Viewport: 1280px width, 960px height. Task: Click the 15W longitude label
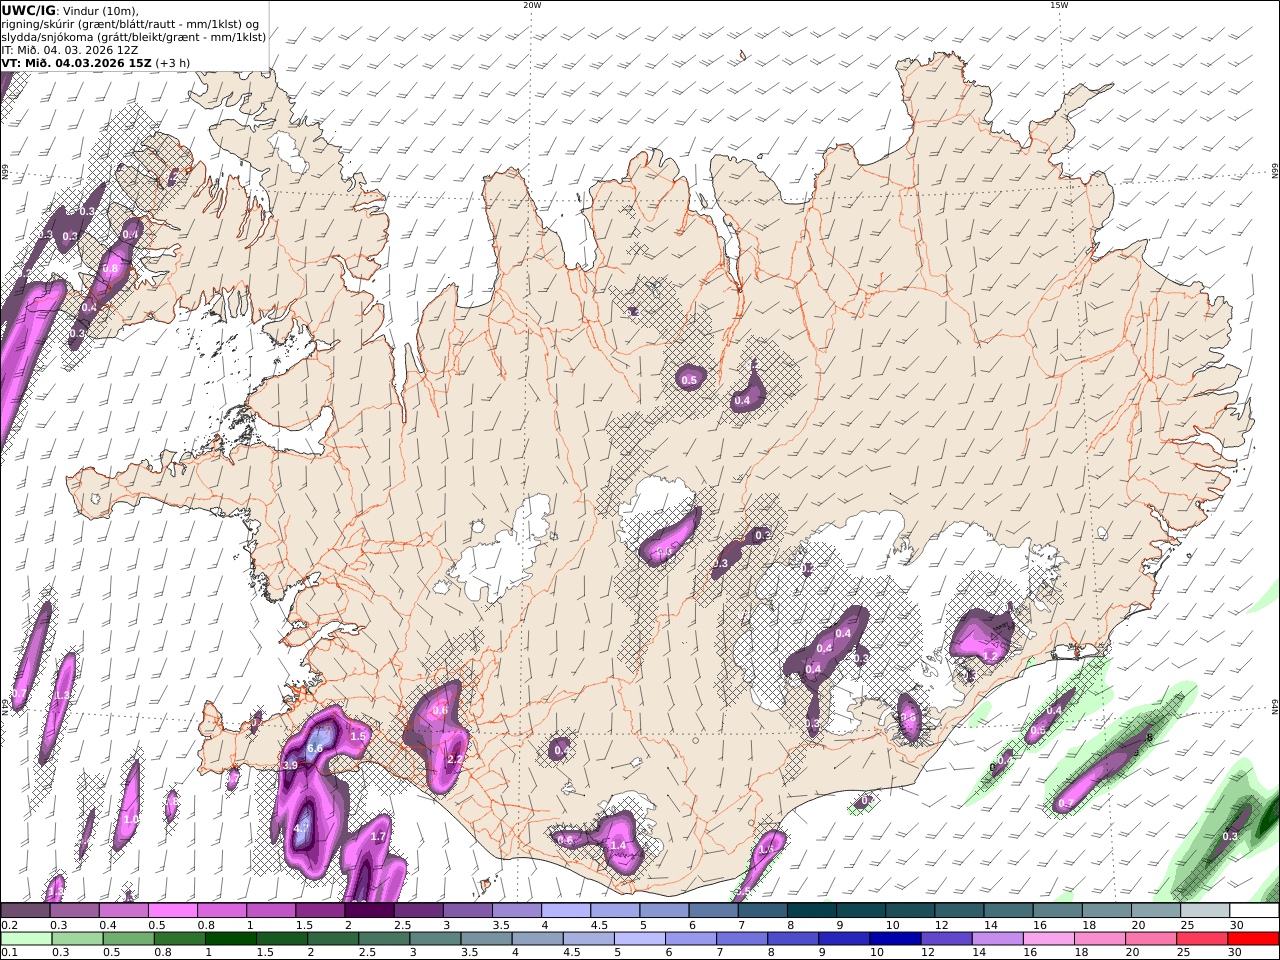pyautogui.click(x=1059, y=5)
